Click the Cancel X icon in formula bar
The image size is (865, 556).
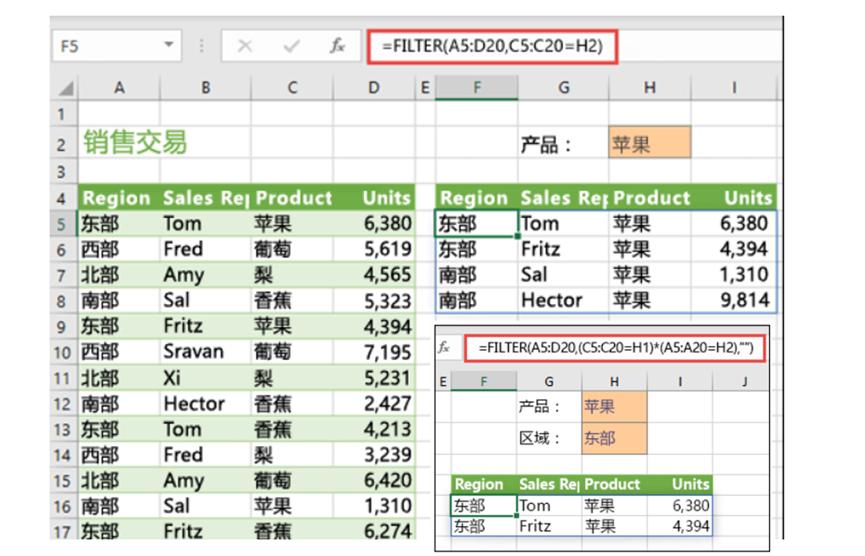pyautogui.click(x=245, y=46)
